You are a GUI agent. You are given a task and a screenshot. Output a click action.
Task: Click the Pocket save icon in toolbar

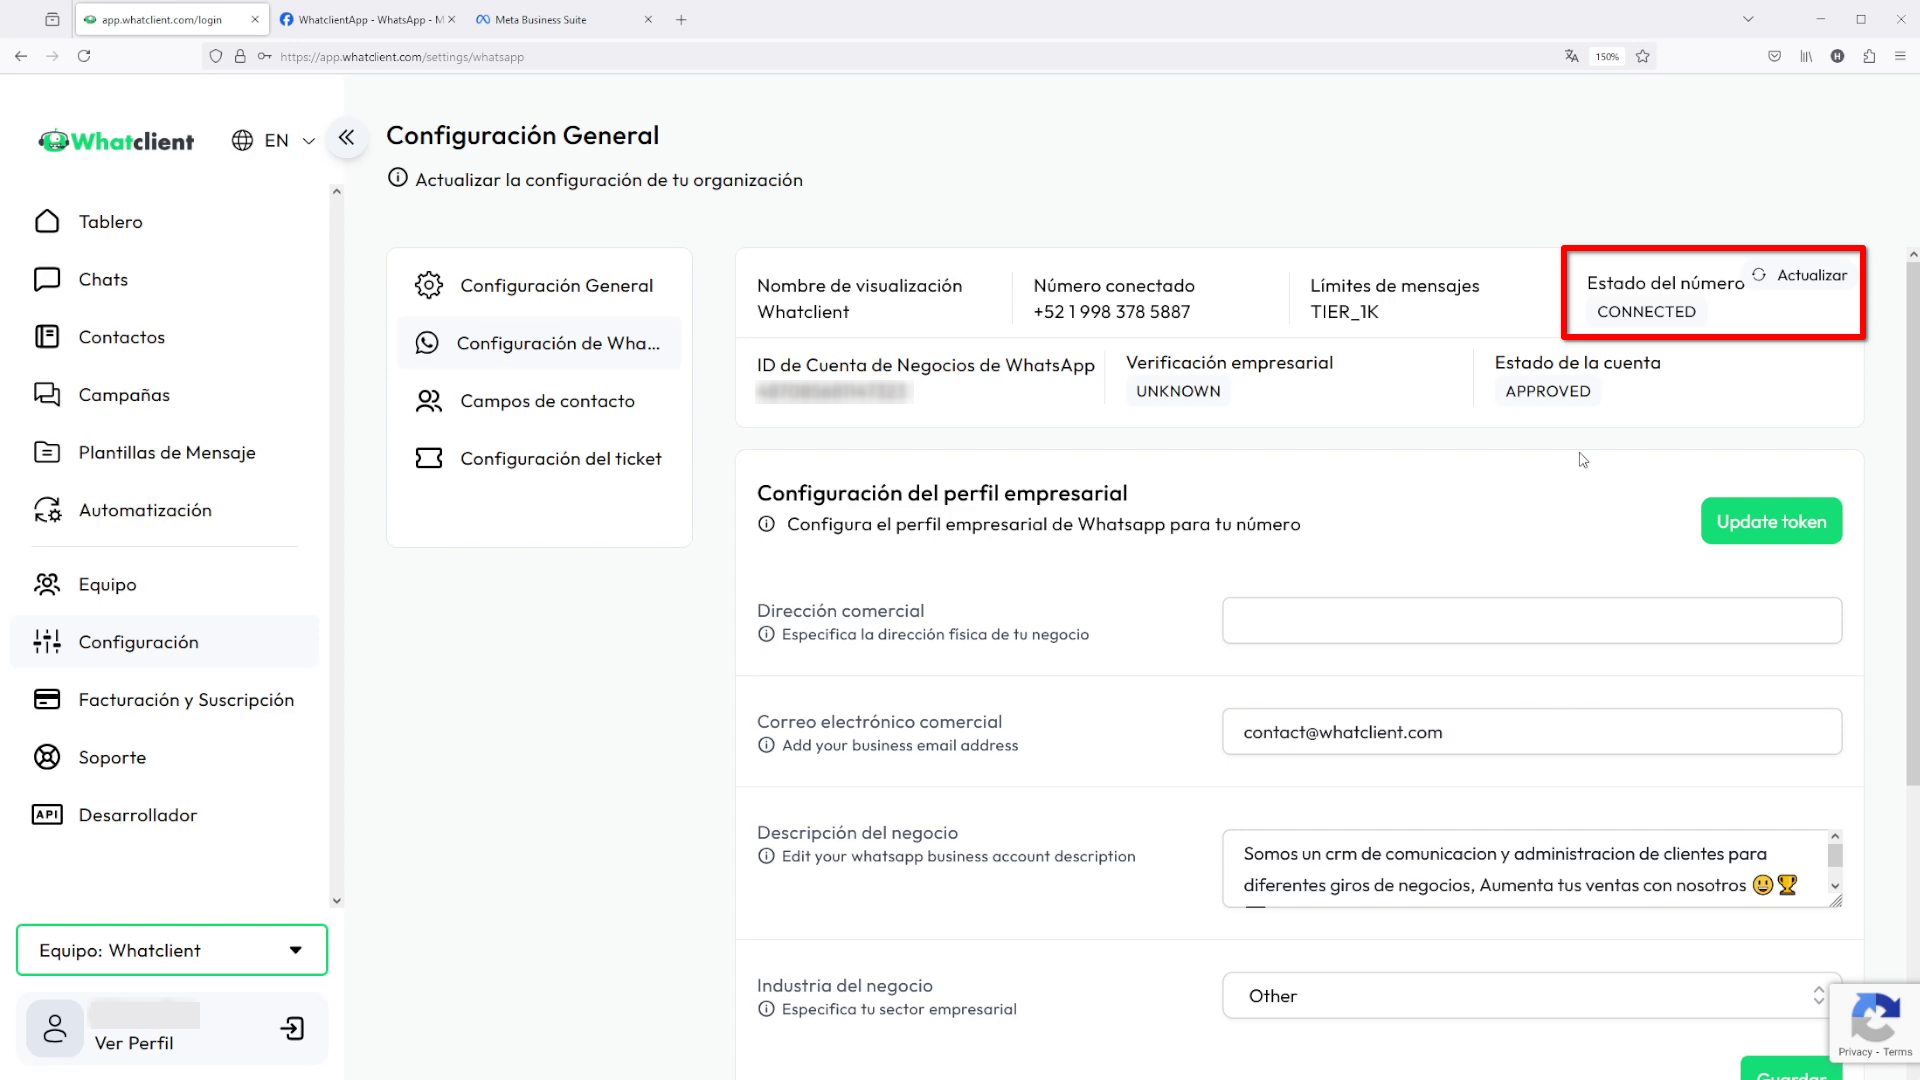point(1774,56)
